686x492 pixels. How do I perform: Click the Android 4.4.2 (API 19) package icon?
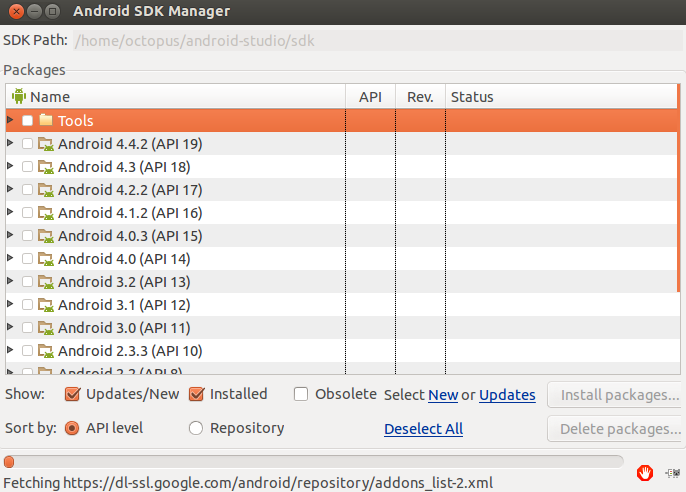(x=46, y=144)
